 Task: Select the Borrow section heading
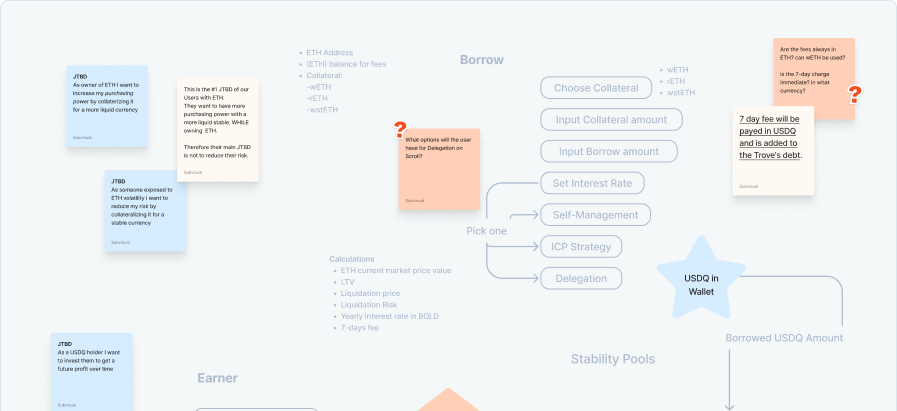tap(482, 60)
